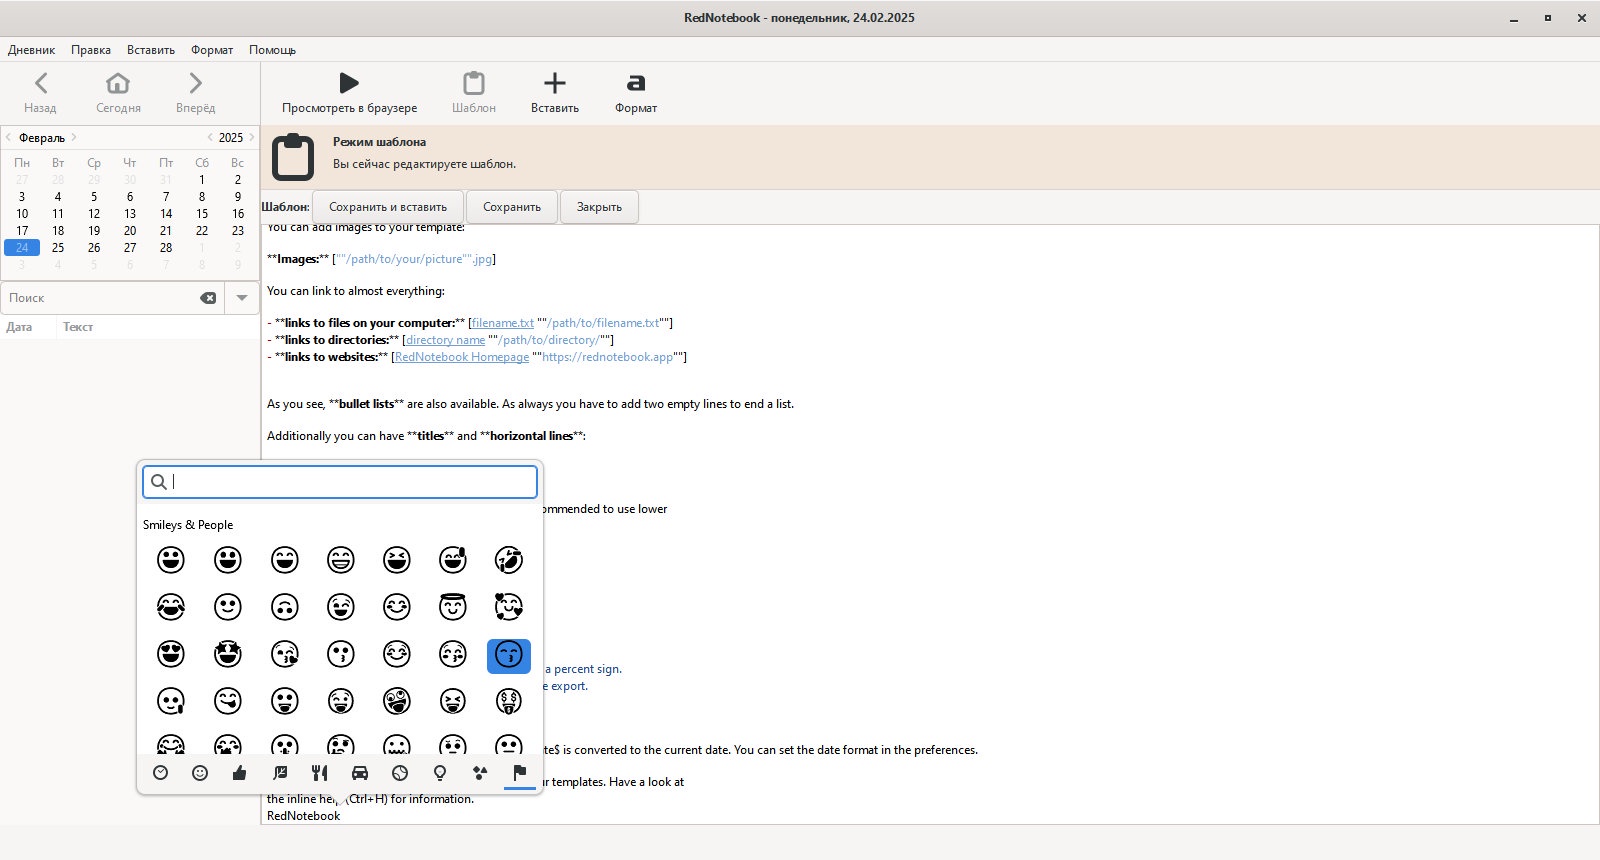Open the Дневник menu
This screenshot has width=1600, height=860.
[31, 50]
